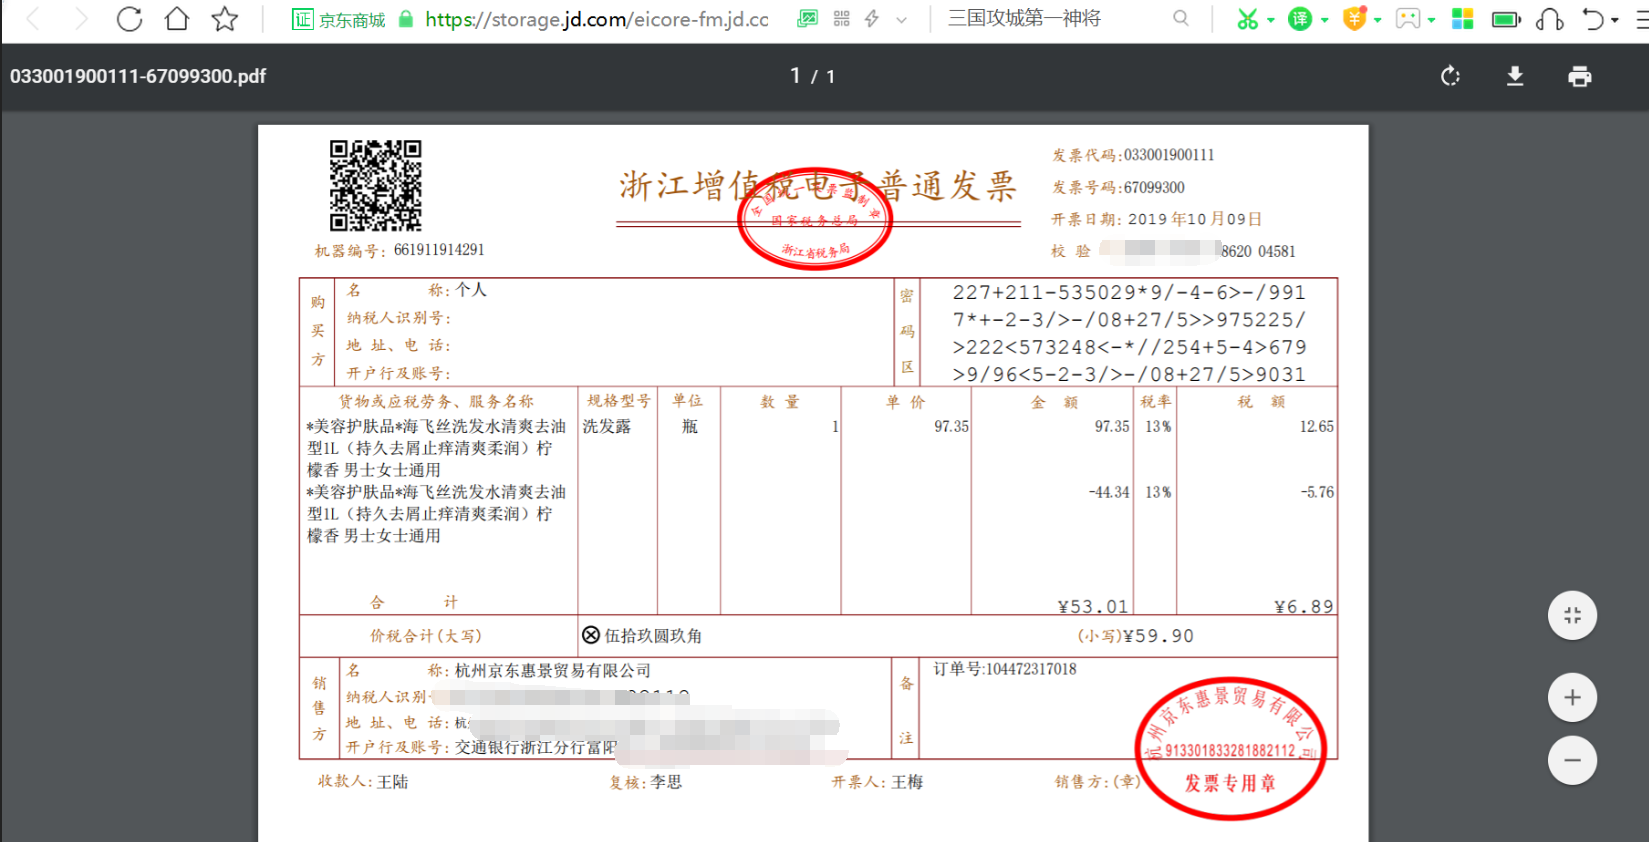The height and width of the screenshot is (842, 1649).
Task: Click the address bar URL storage.jd.com
Action: [597, 19]
